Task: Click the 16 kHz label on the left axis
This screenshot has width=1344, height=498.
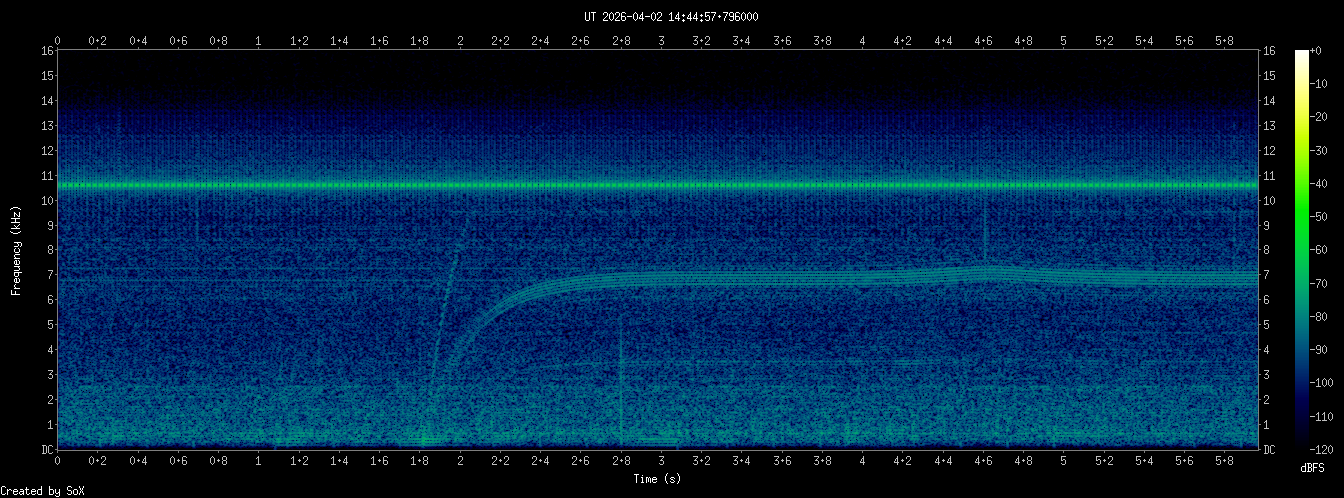Action: pos(47,51)
